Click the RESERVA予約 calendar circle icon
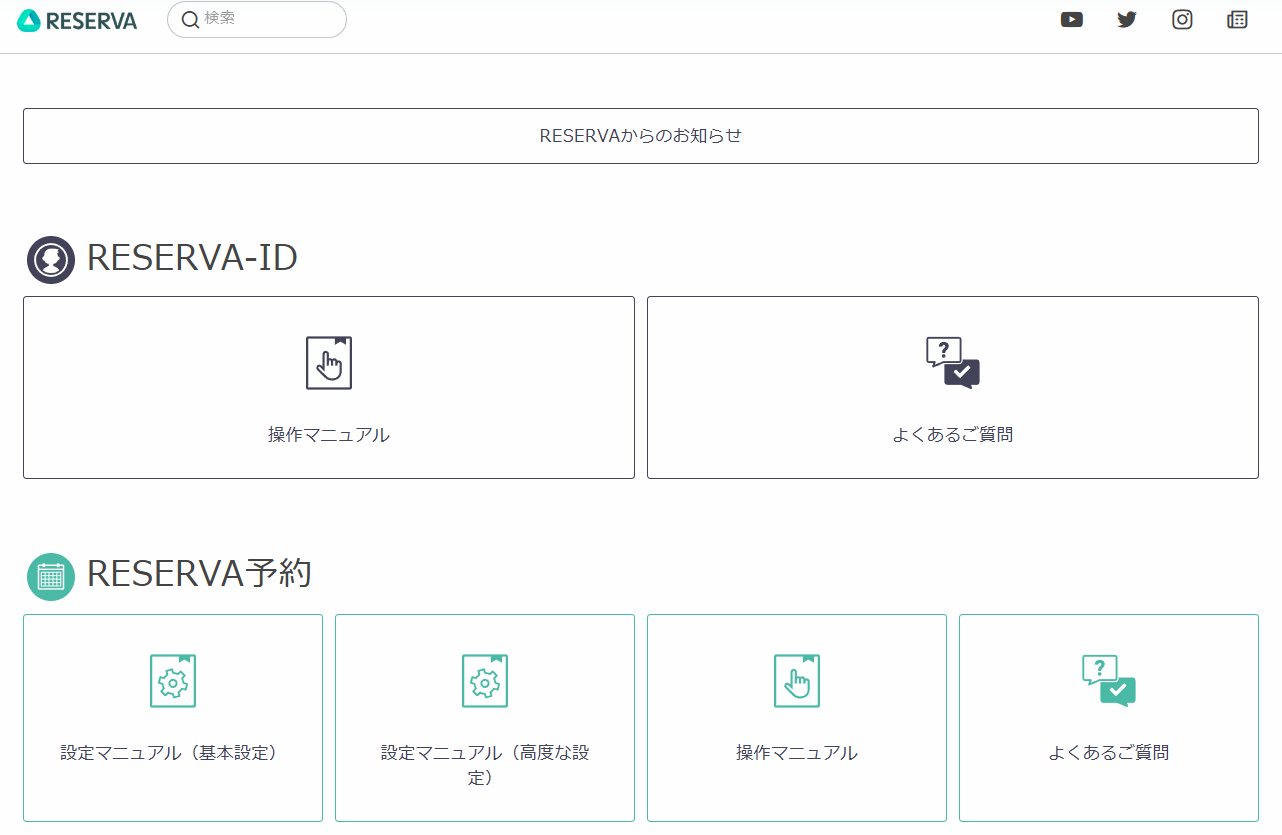The image size is (1282, 835). 51,577
